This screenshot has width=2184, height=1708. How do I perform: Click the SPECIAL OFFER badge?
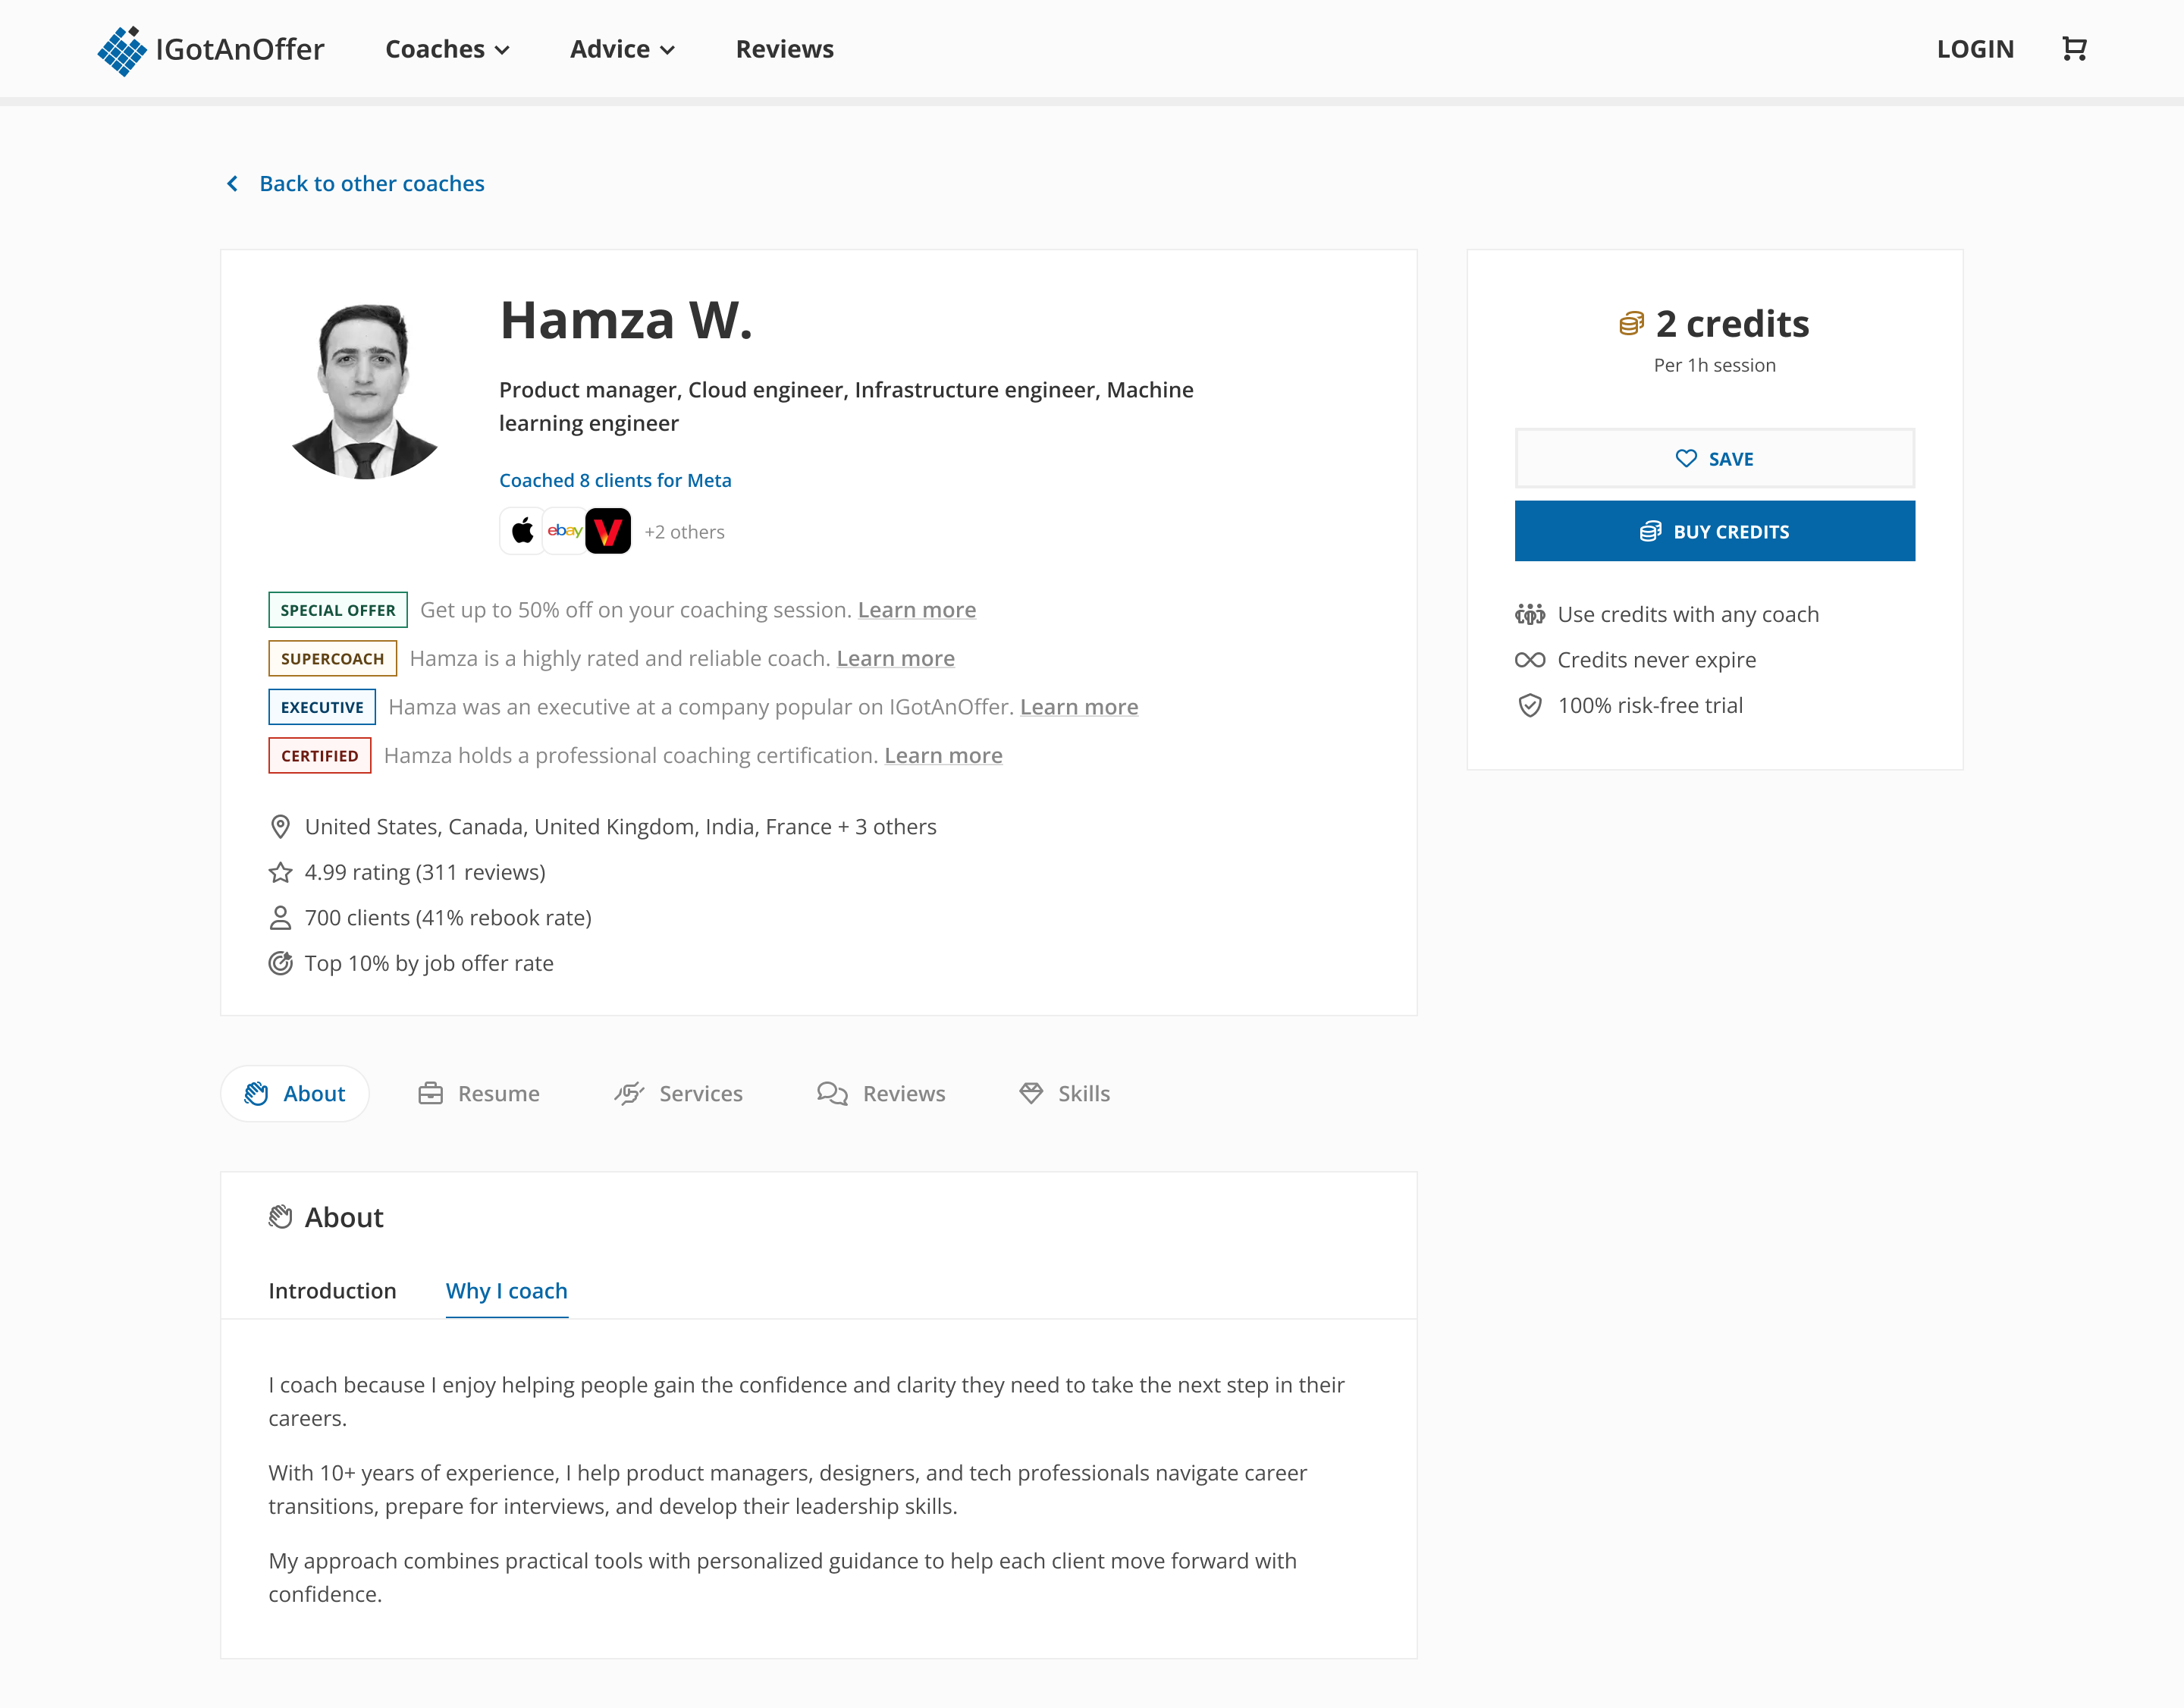point(338,610)
